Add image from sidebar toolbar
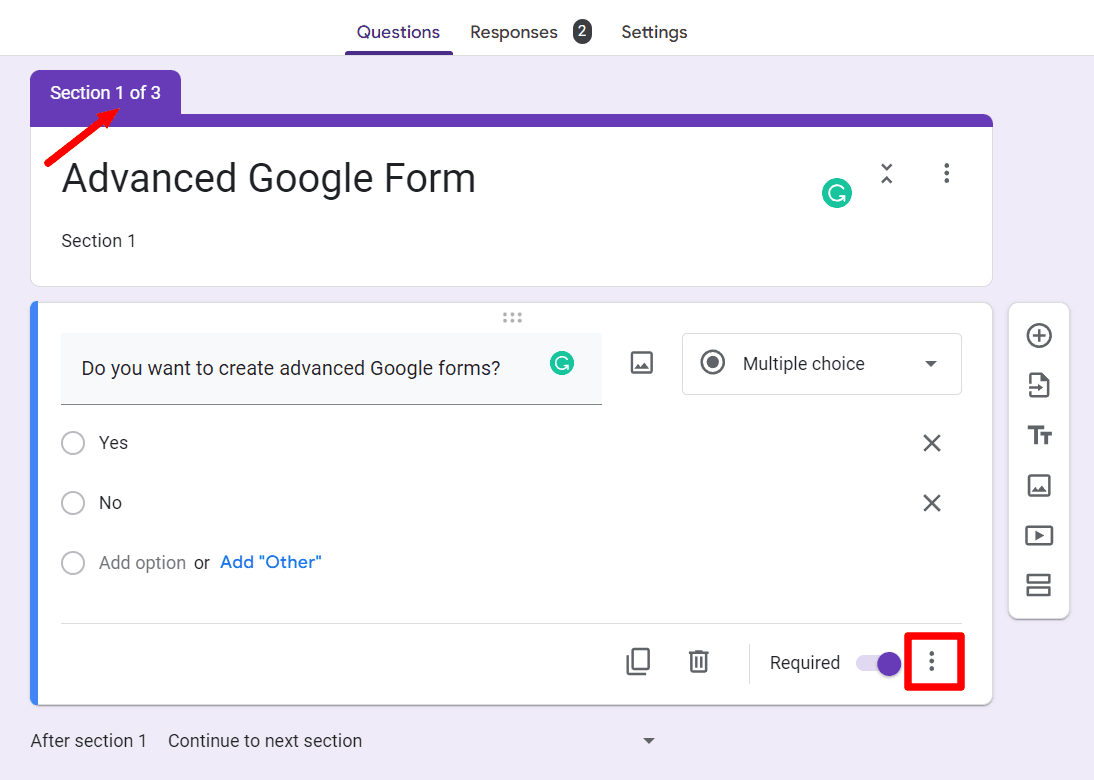Screen dimensions: 1094x780 point(1040,486)
